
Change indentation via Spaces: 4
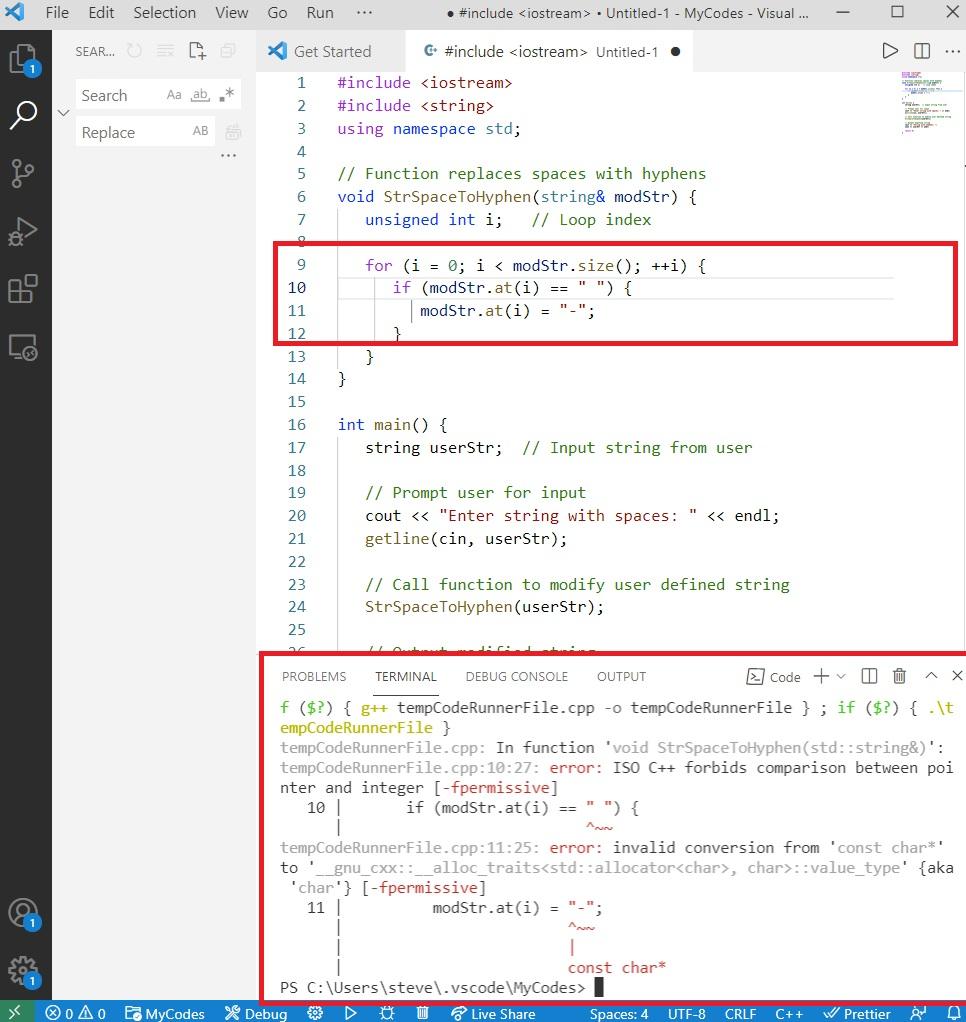coord(619,1014)
